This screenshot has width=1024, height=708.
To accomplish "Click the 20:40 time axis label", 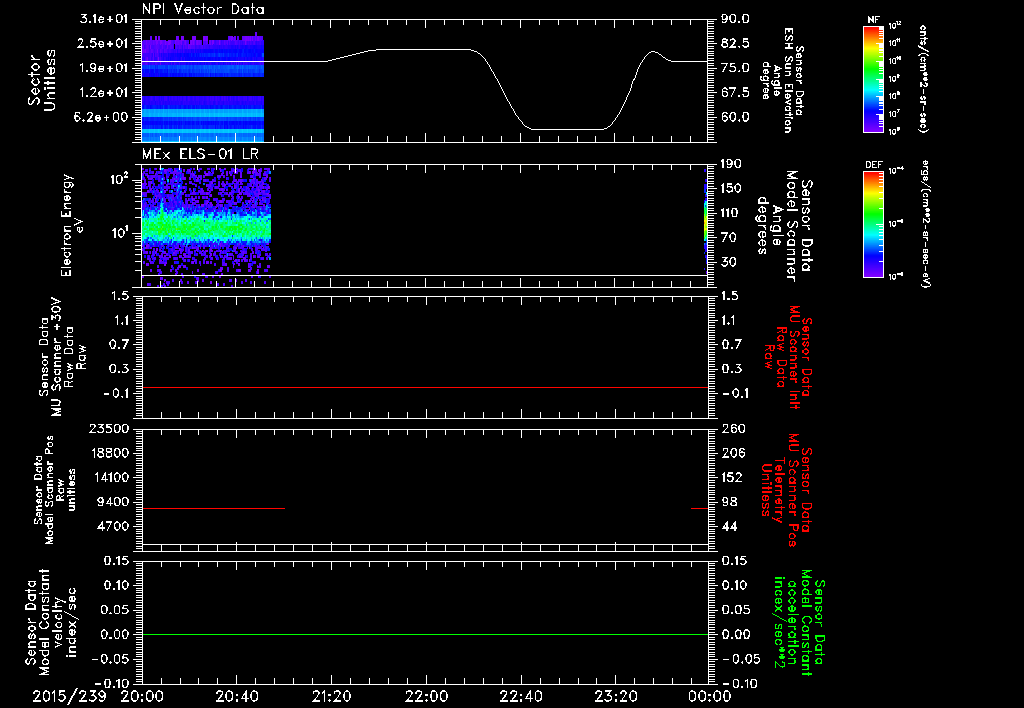I will [236, 696].
